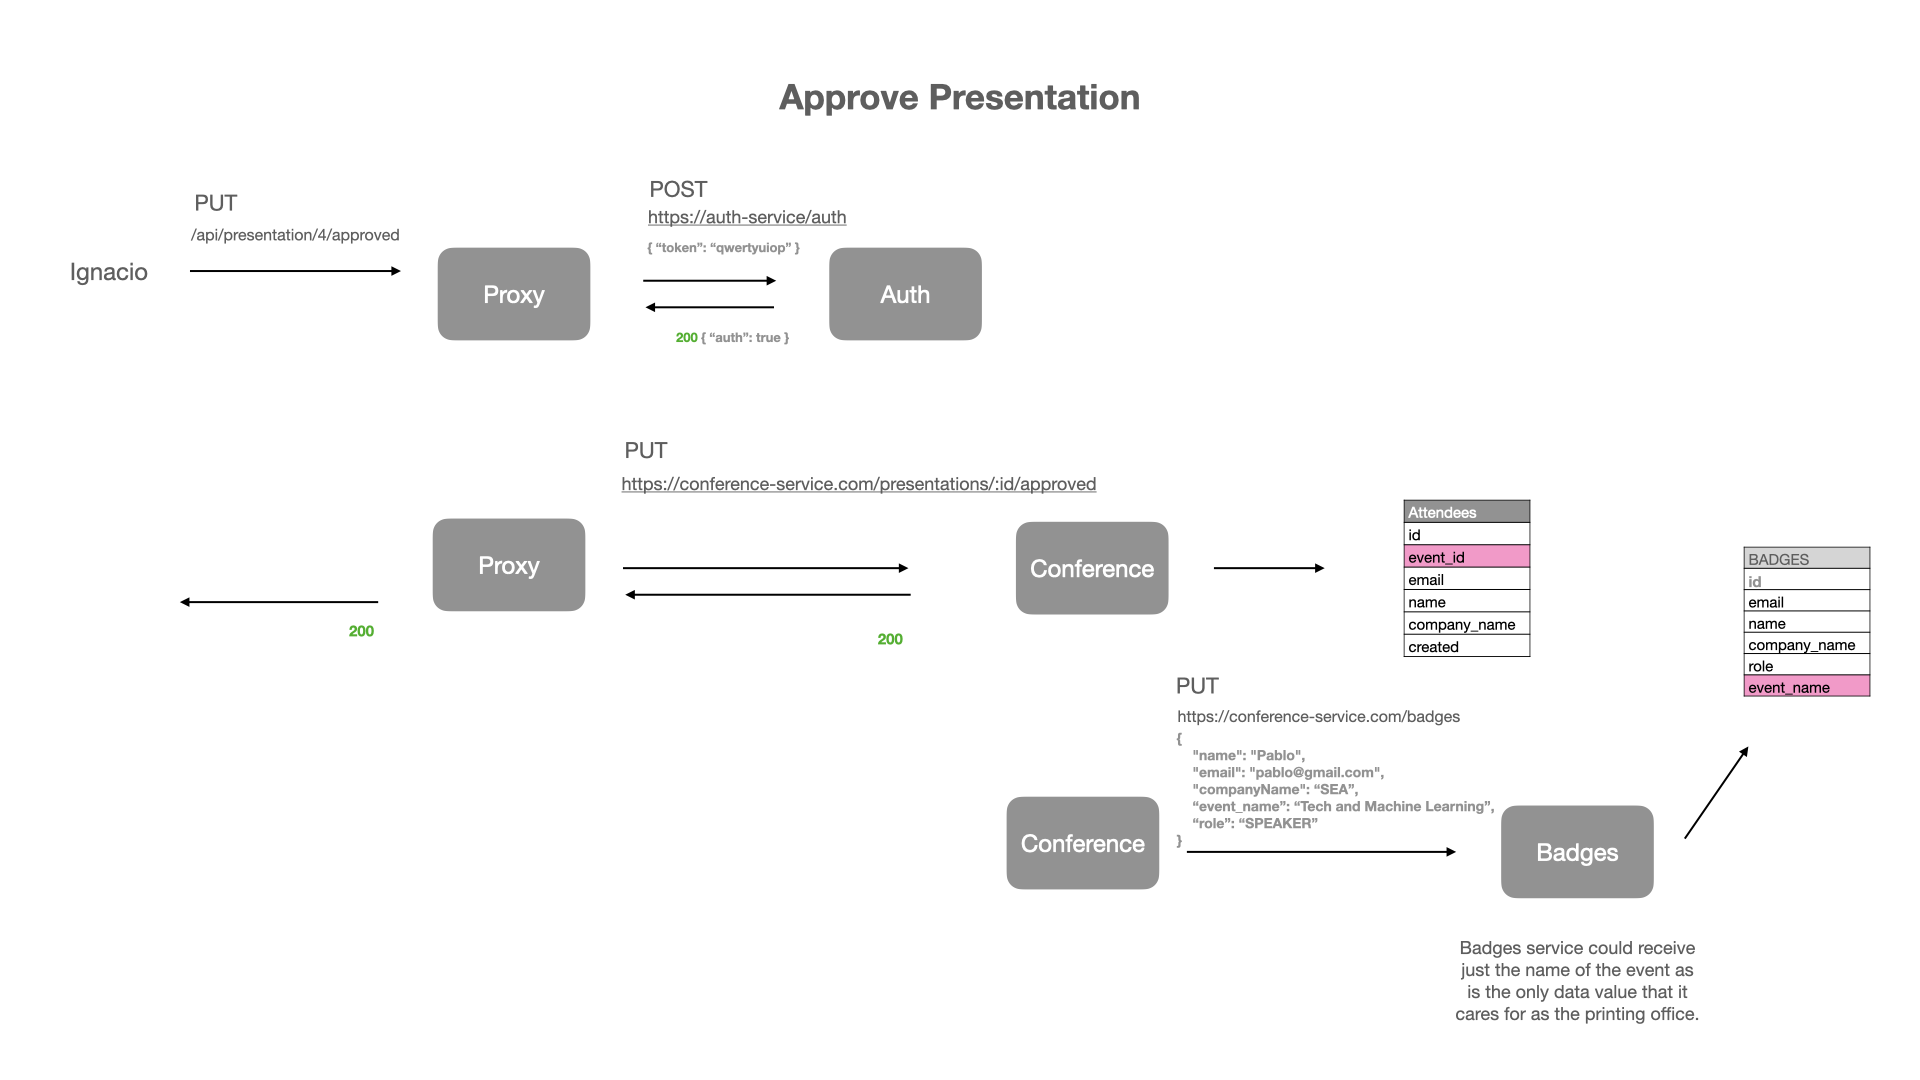Click the Badges service block
Viewport: 1920px width, 1080px height.
[x=1580, y=851]
